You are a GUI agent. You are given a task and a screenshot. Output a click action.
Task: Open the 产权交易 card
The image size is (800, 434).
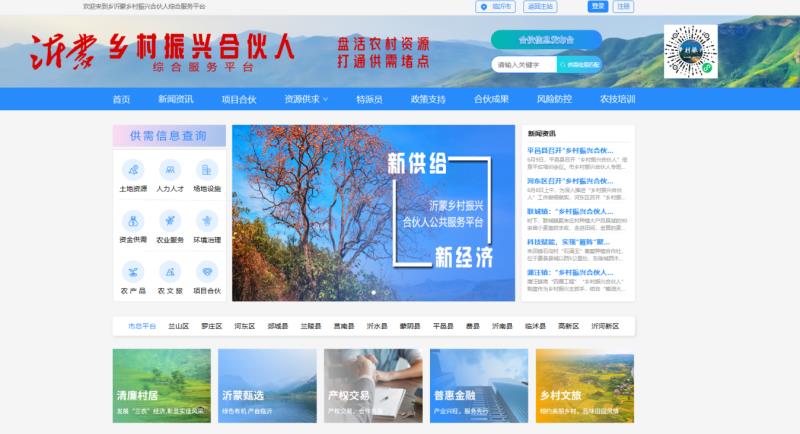[373, 386]
